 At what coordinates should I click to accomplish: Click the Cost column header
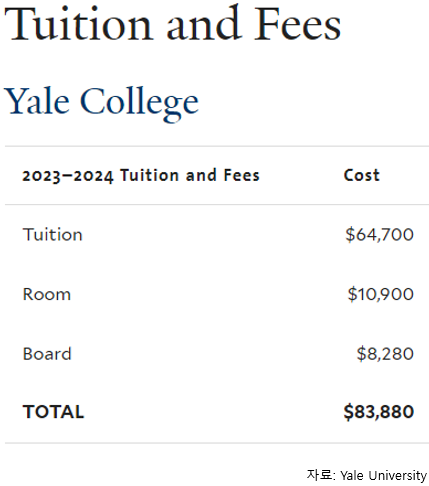pyautogui.click(x=362, y=175)
